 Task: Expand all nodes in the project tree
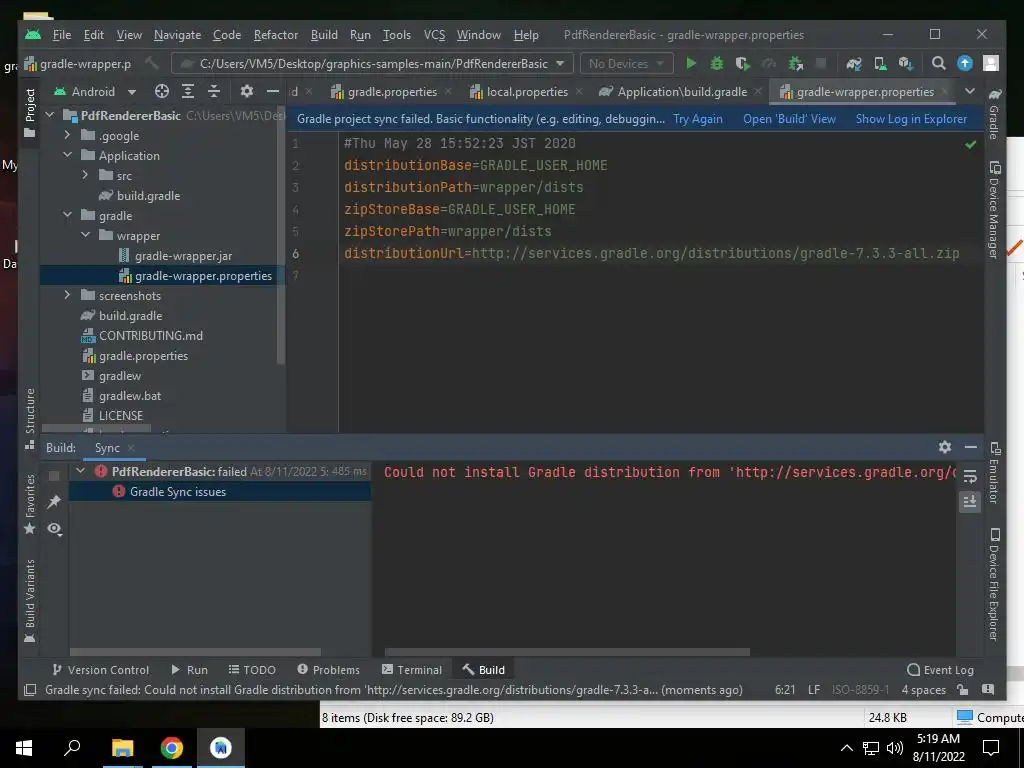[187, 91]
